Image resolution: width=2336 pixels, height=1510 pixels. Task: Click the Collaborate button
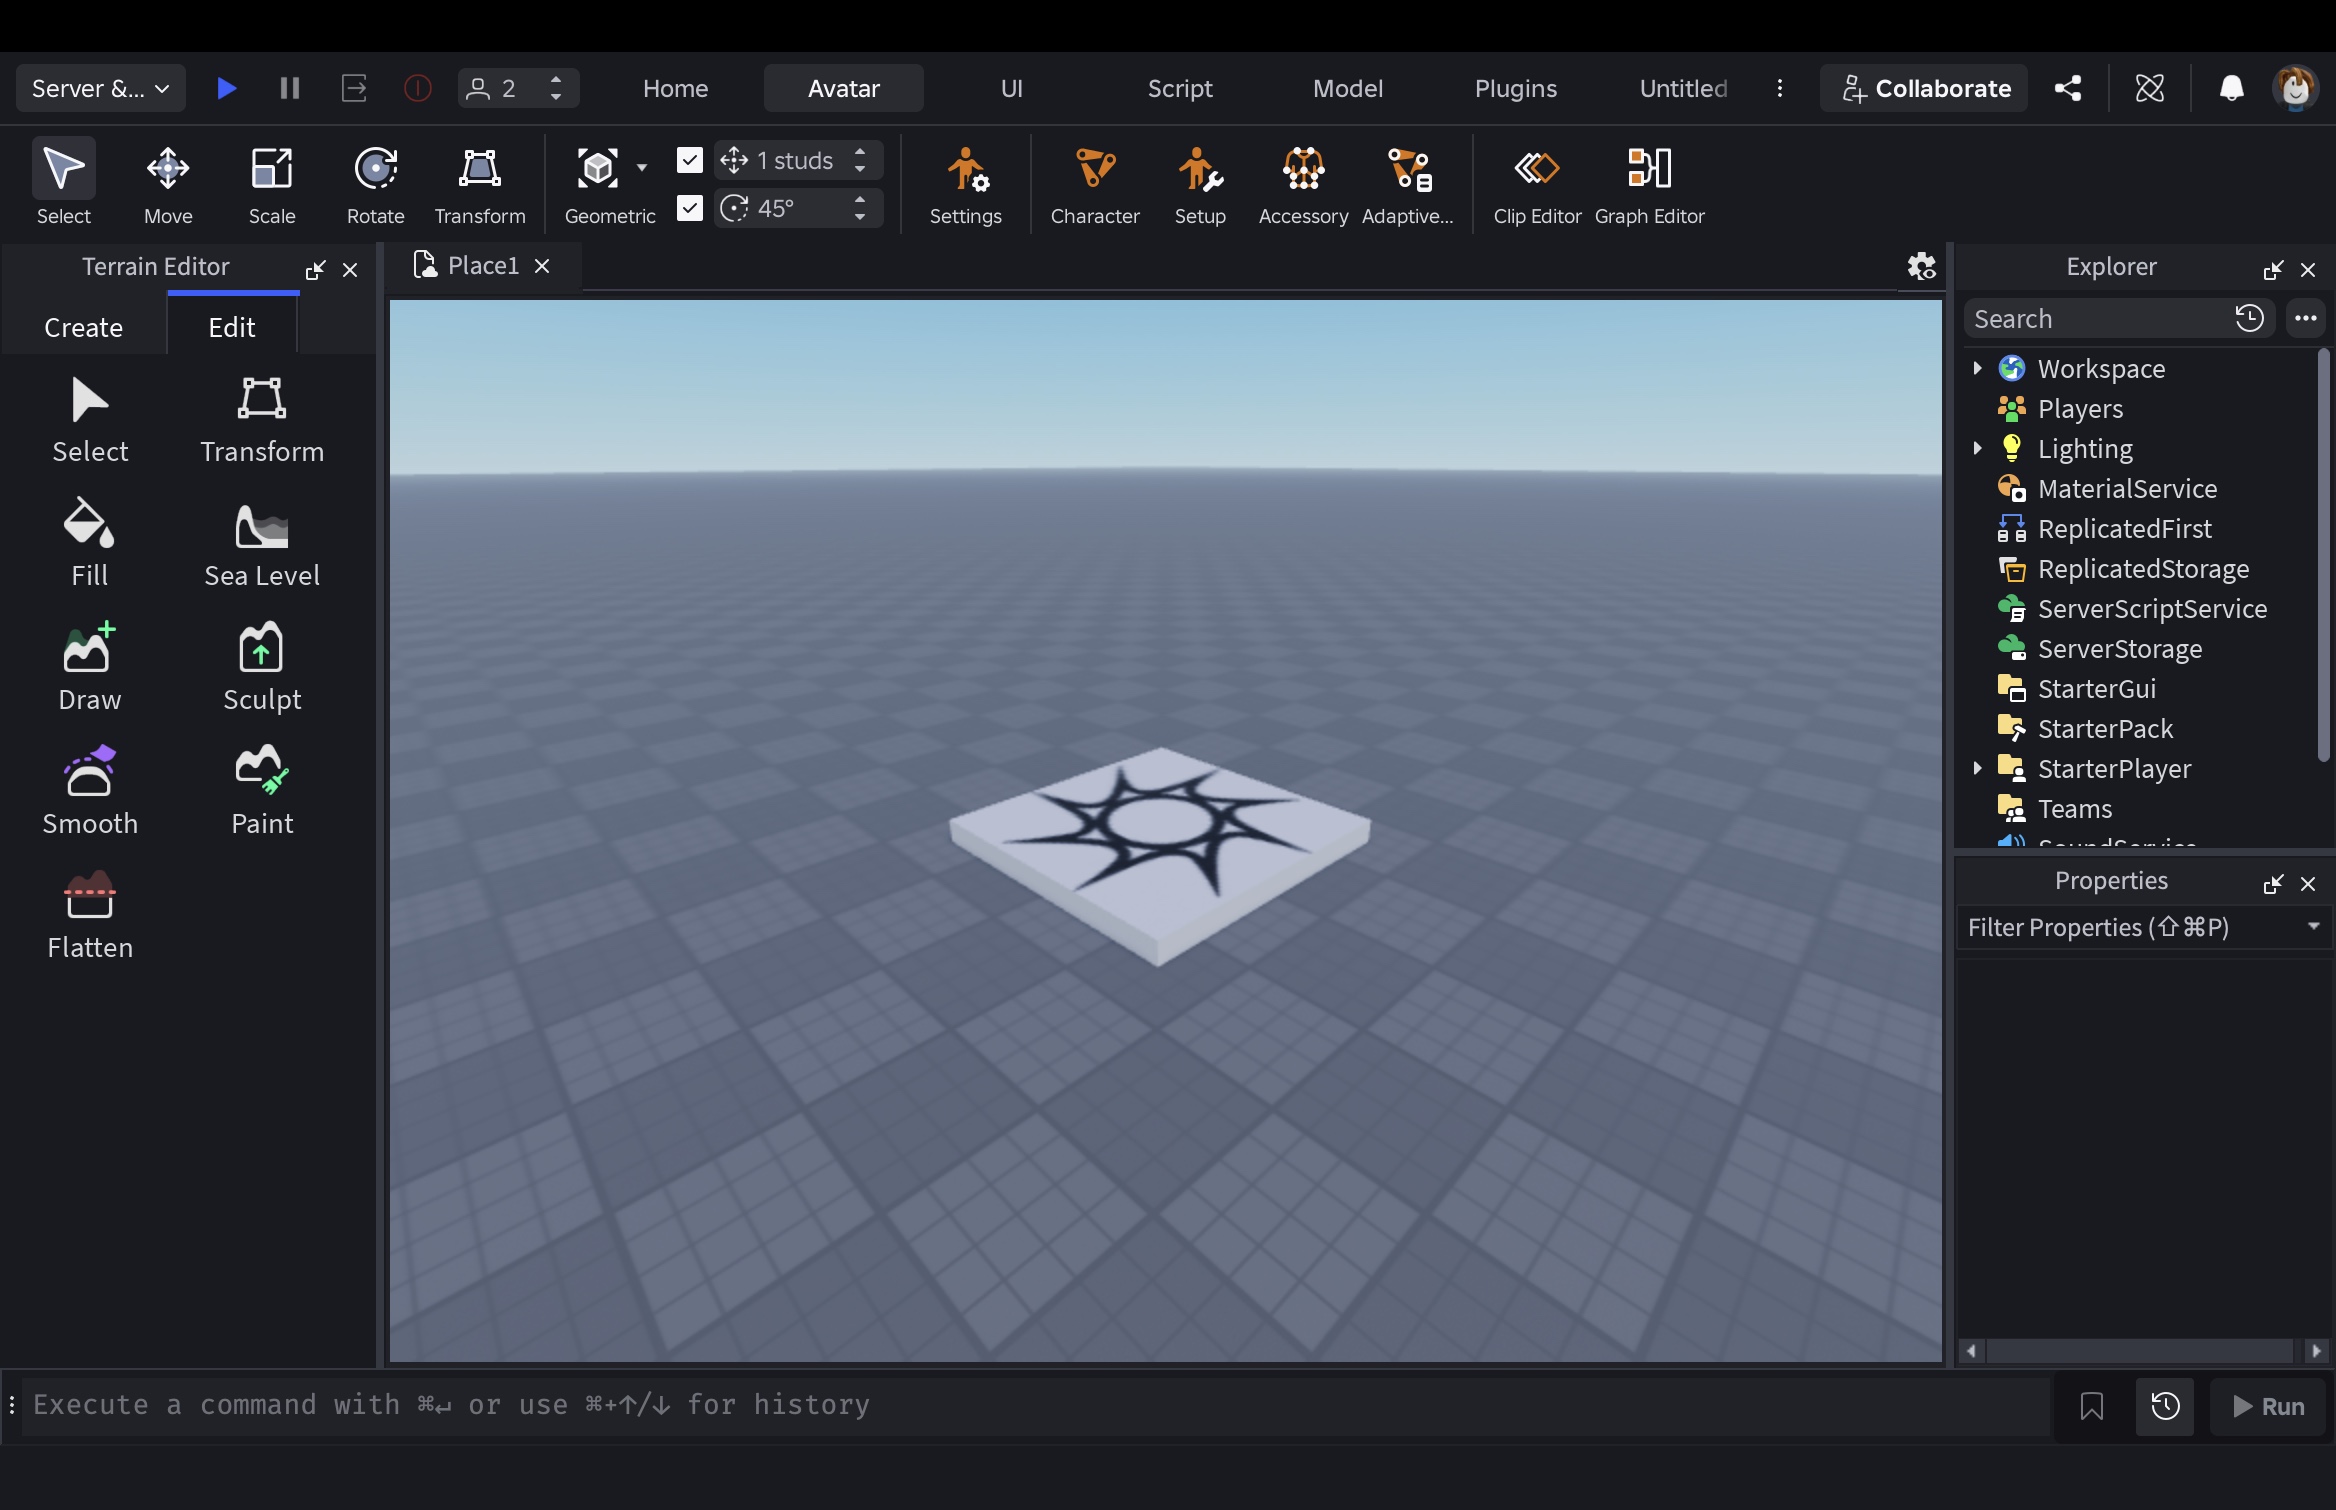point(1925,88)
